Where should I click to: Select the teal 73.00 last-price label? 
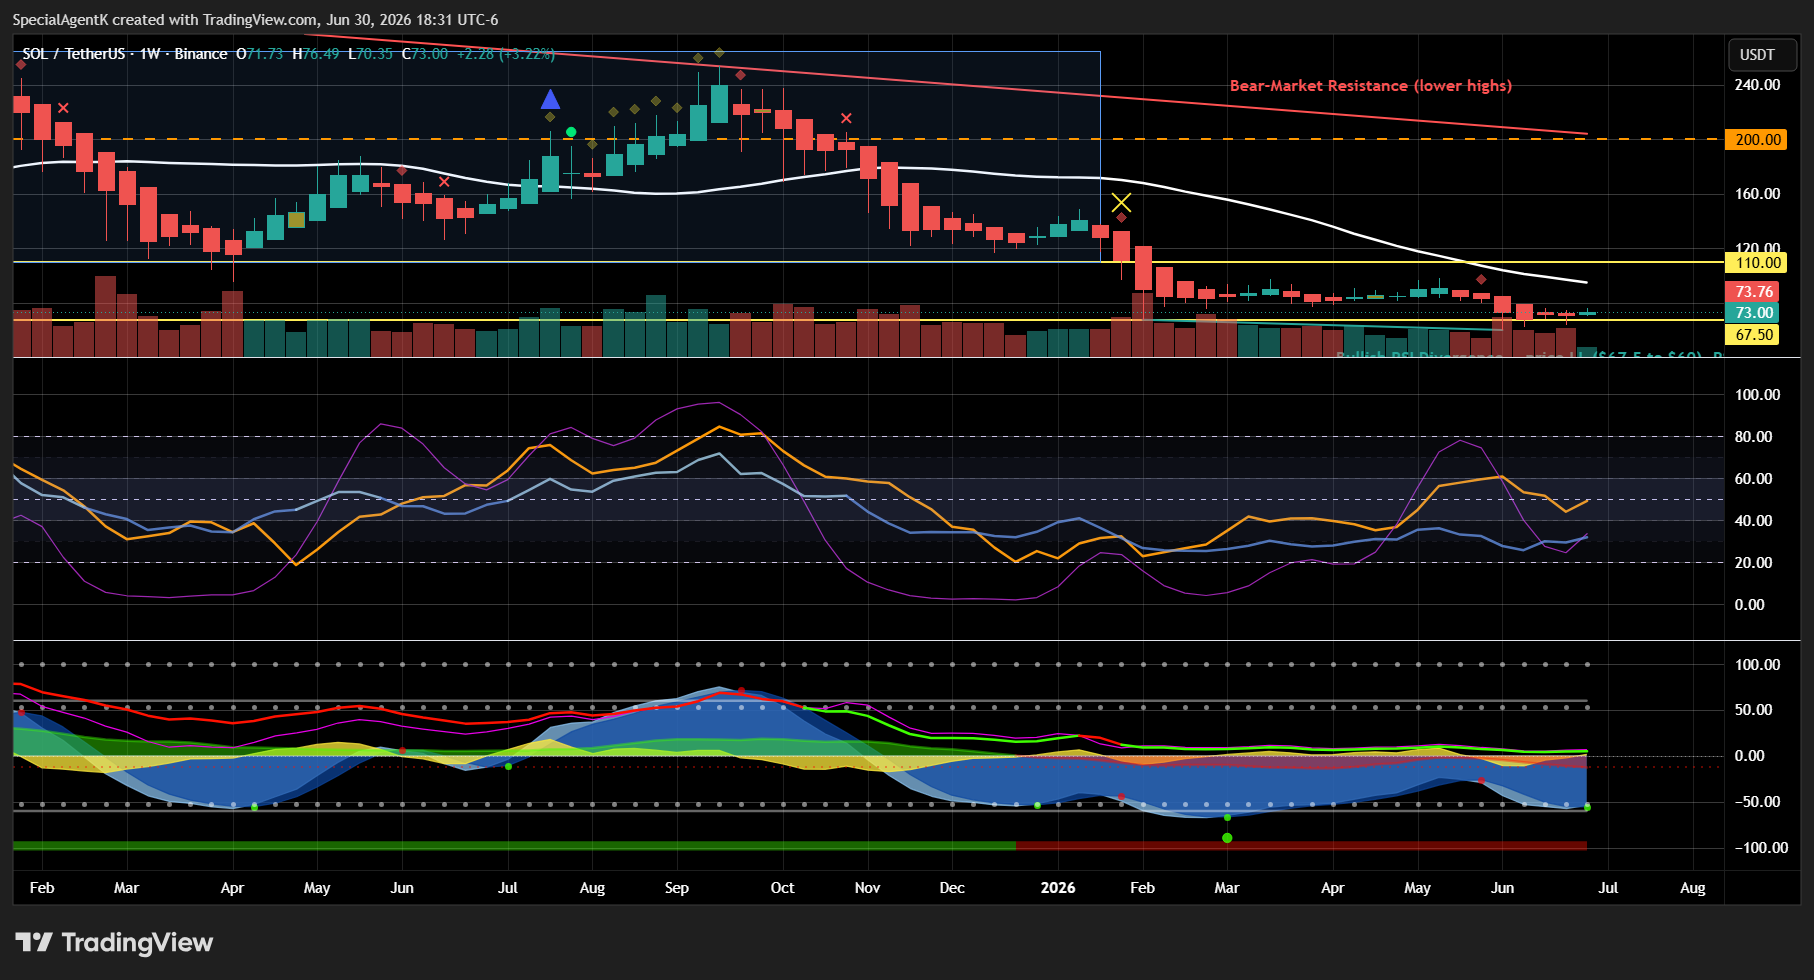[x=1753, y=313]
